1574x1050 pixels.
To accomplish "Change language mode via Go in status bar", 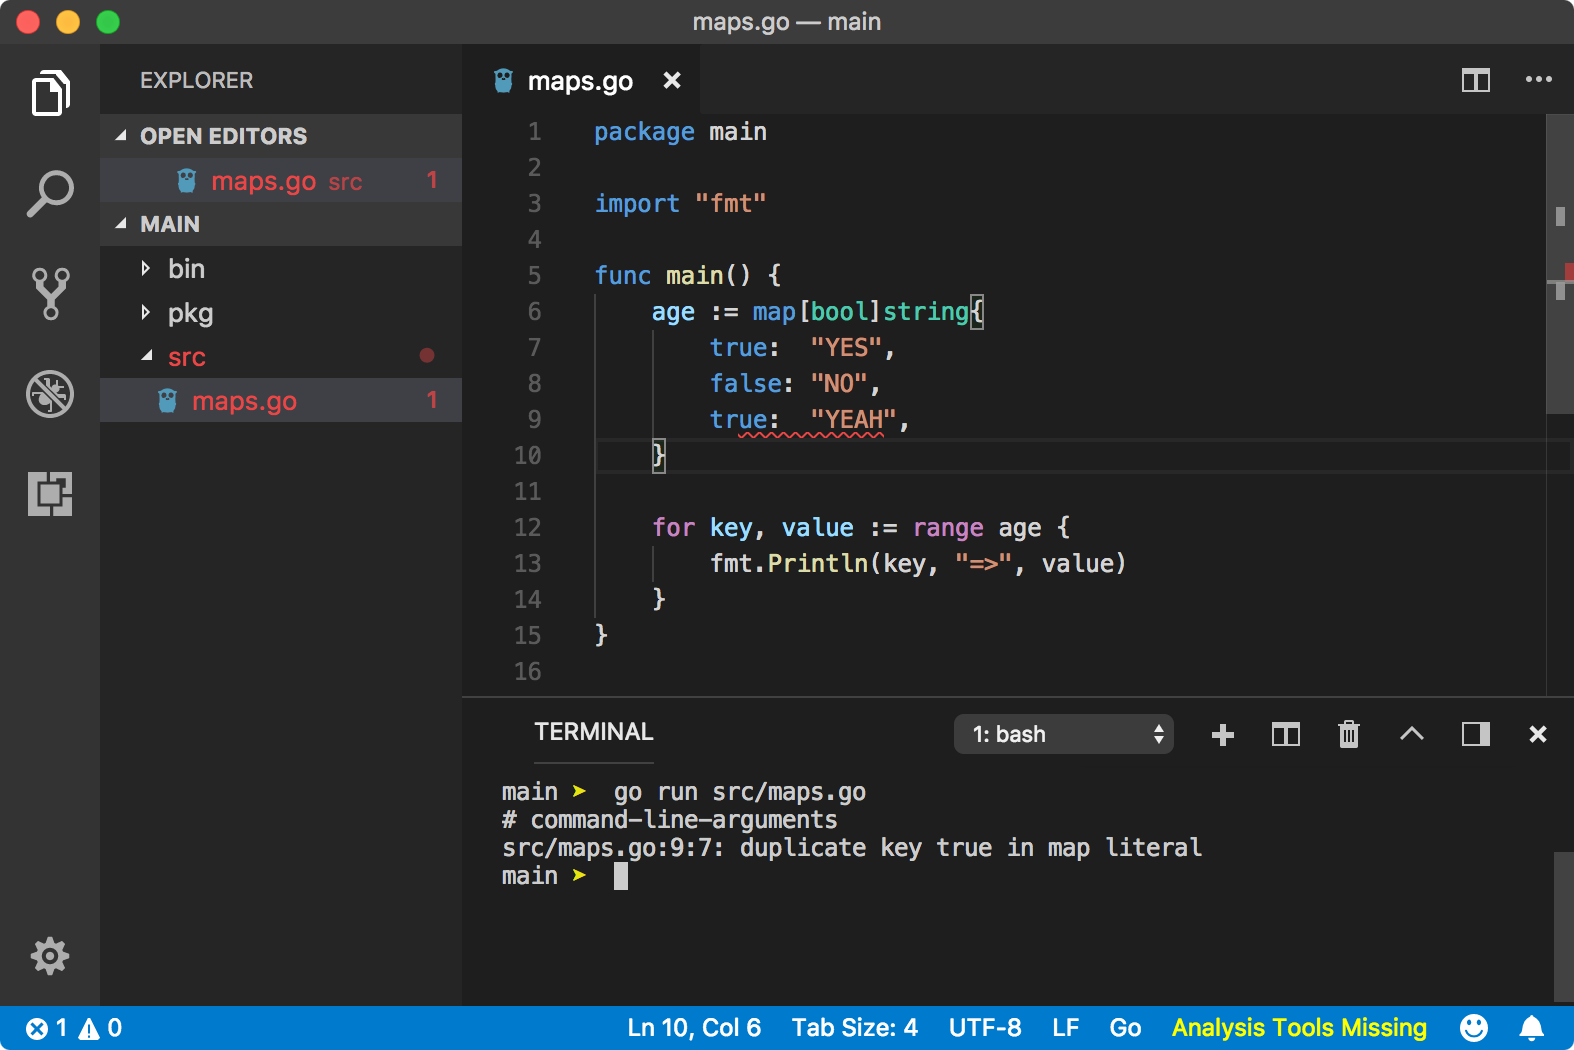I will pos(1125,1028).
